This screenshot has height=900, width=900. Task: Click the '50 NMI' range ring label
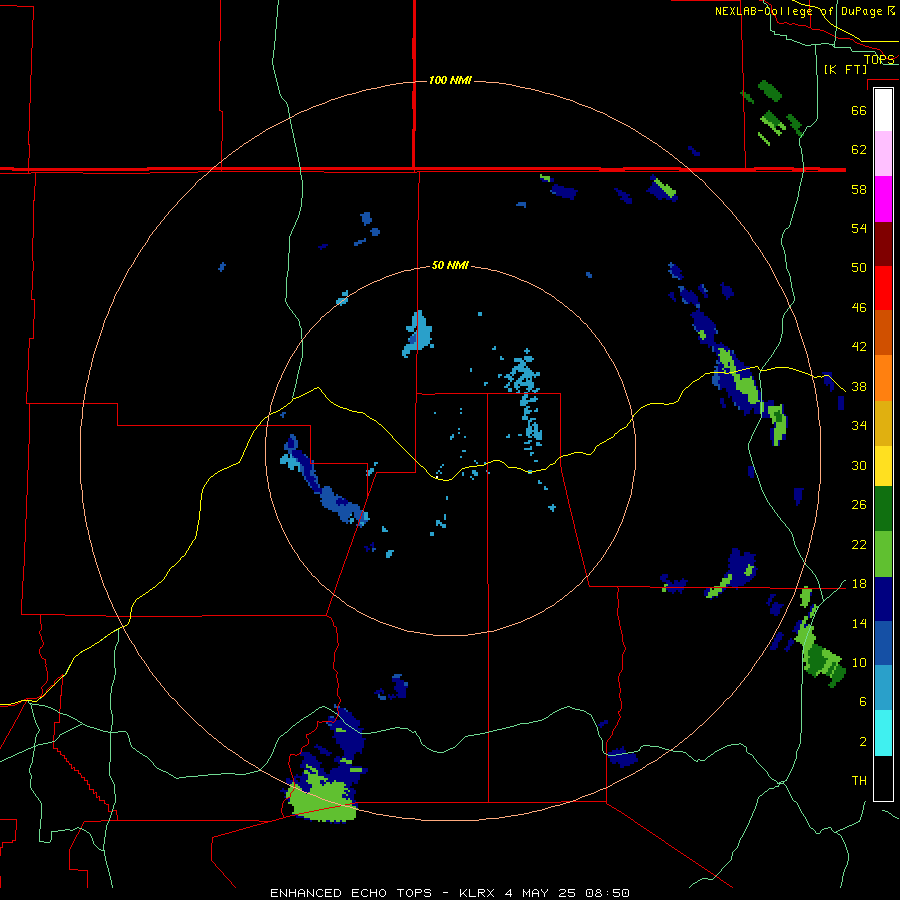coord(450,265)
